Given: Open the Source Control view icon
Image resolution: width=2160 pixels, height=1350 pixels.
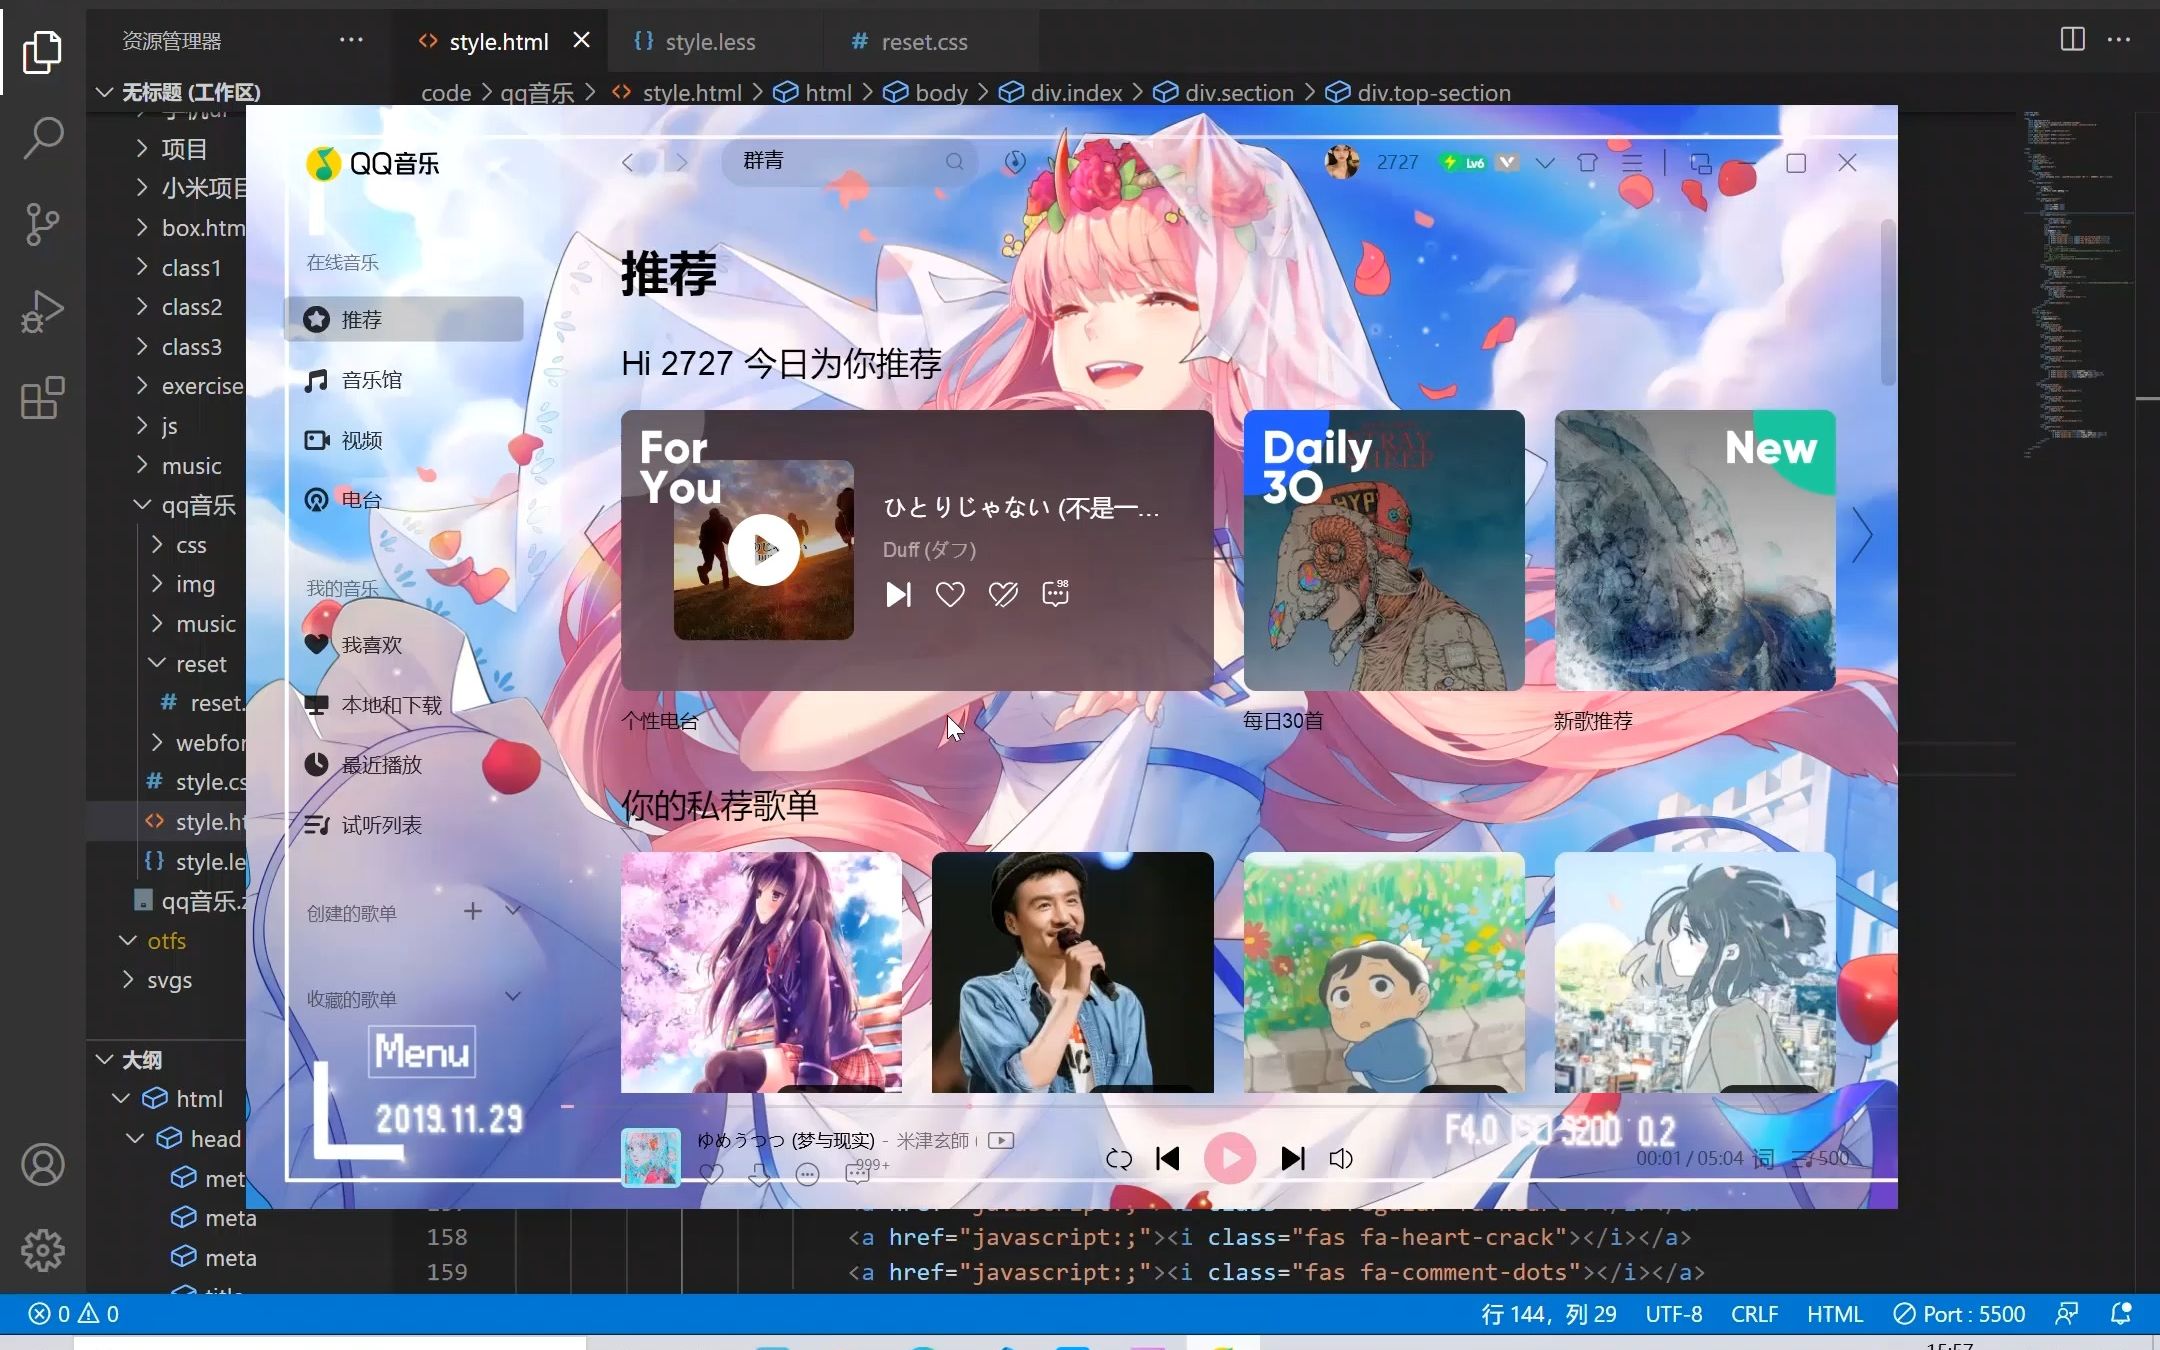Looking at the screenshot, I should coord(42,224).
